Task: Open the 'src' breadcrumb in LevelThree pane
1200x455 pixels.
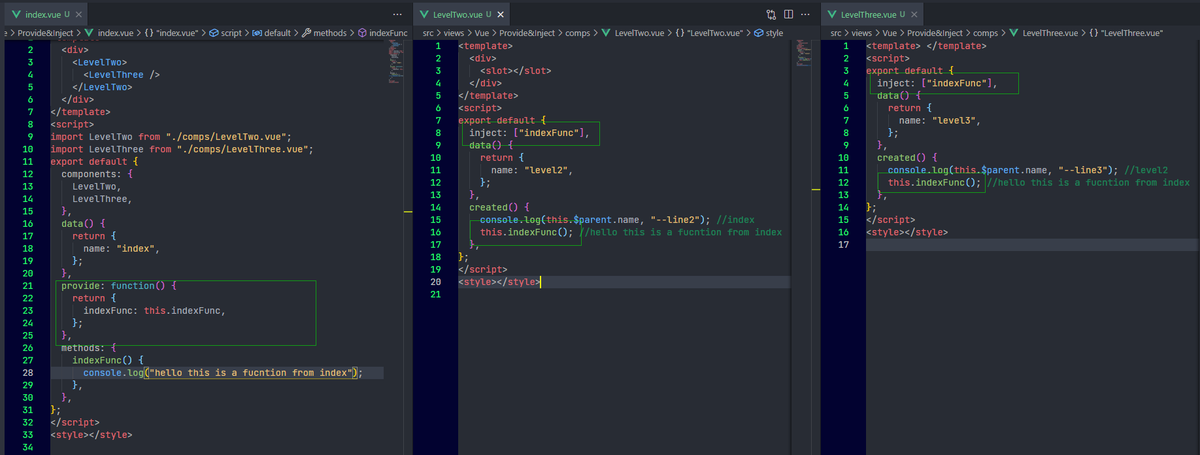Action: click(838, 33)
